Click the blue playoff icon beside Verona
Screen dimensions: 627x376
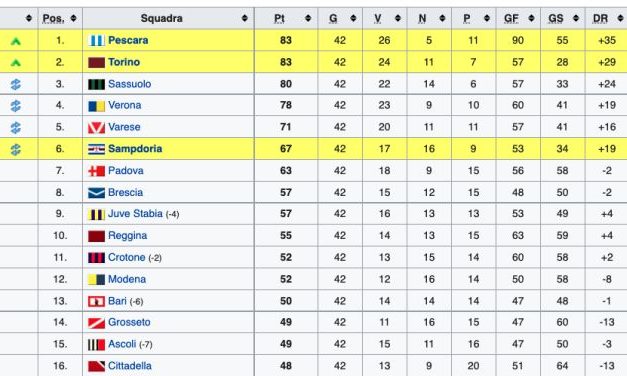(16, 106)
